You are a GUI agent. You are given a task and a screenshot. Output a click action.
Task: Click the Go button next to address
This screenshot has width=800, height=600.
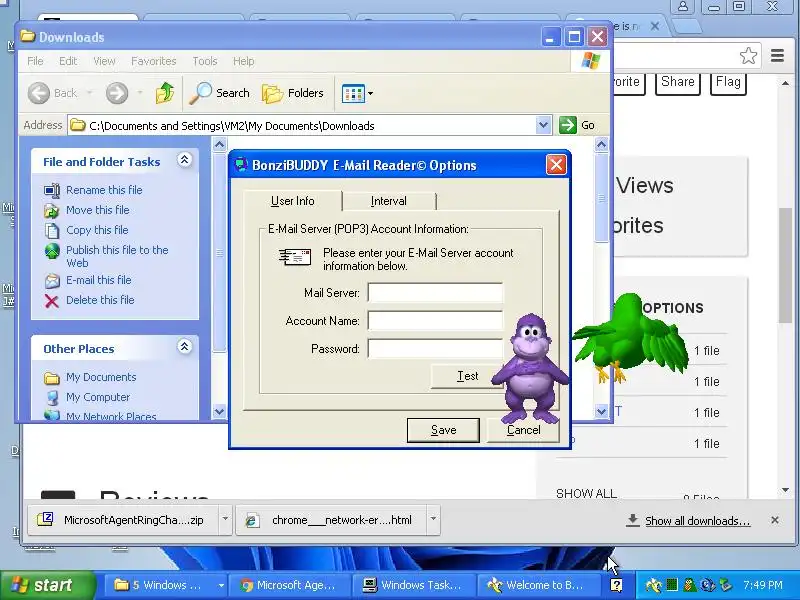[x=577, y=125]
